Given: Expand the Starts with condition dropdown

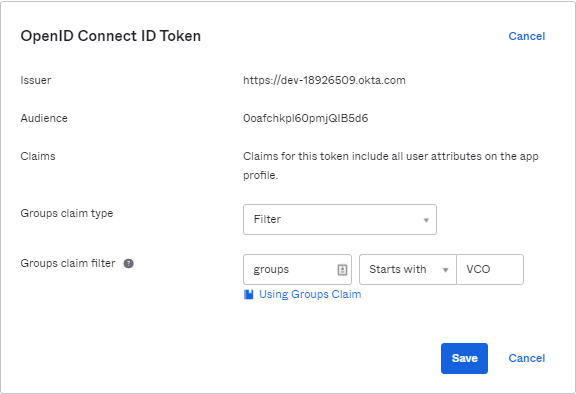Looking at the screenshot, I should point(408,270).
